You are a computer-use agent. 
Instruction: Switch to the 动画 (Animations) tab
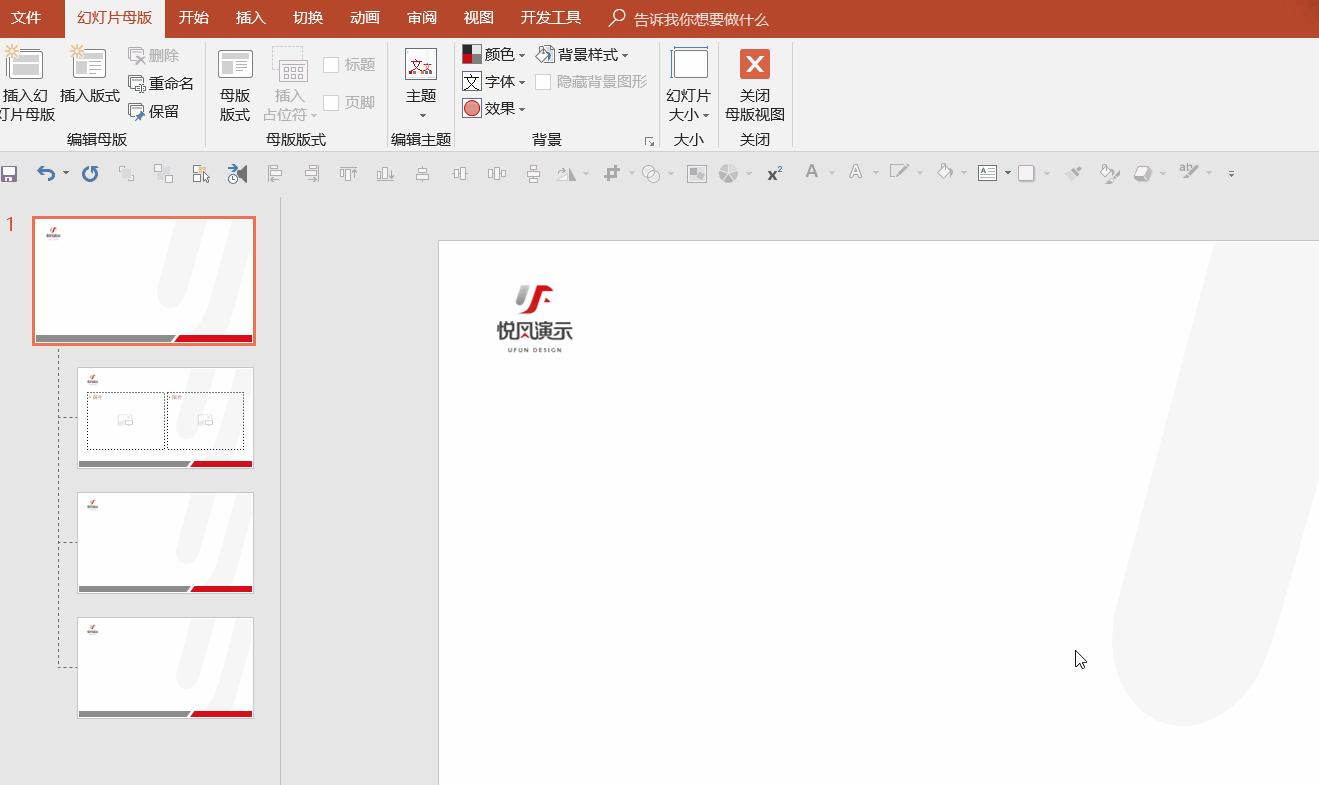tap(365, 18)
